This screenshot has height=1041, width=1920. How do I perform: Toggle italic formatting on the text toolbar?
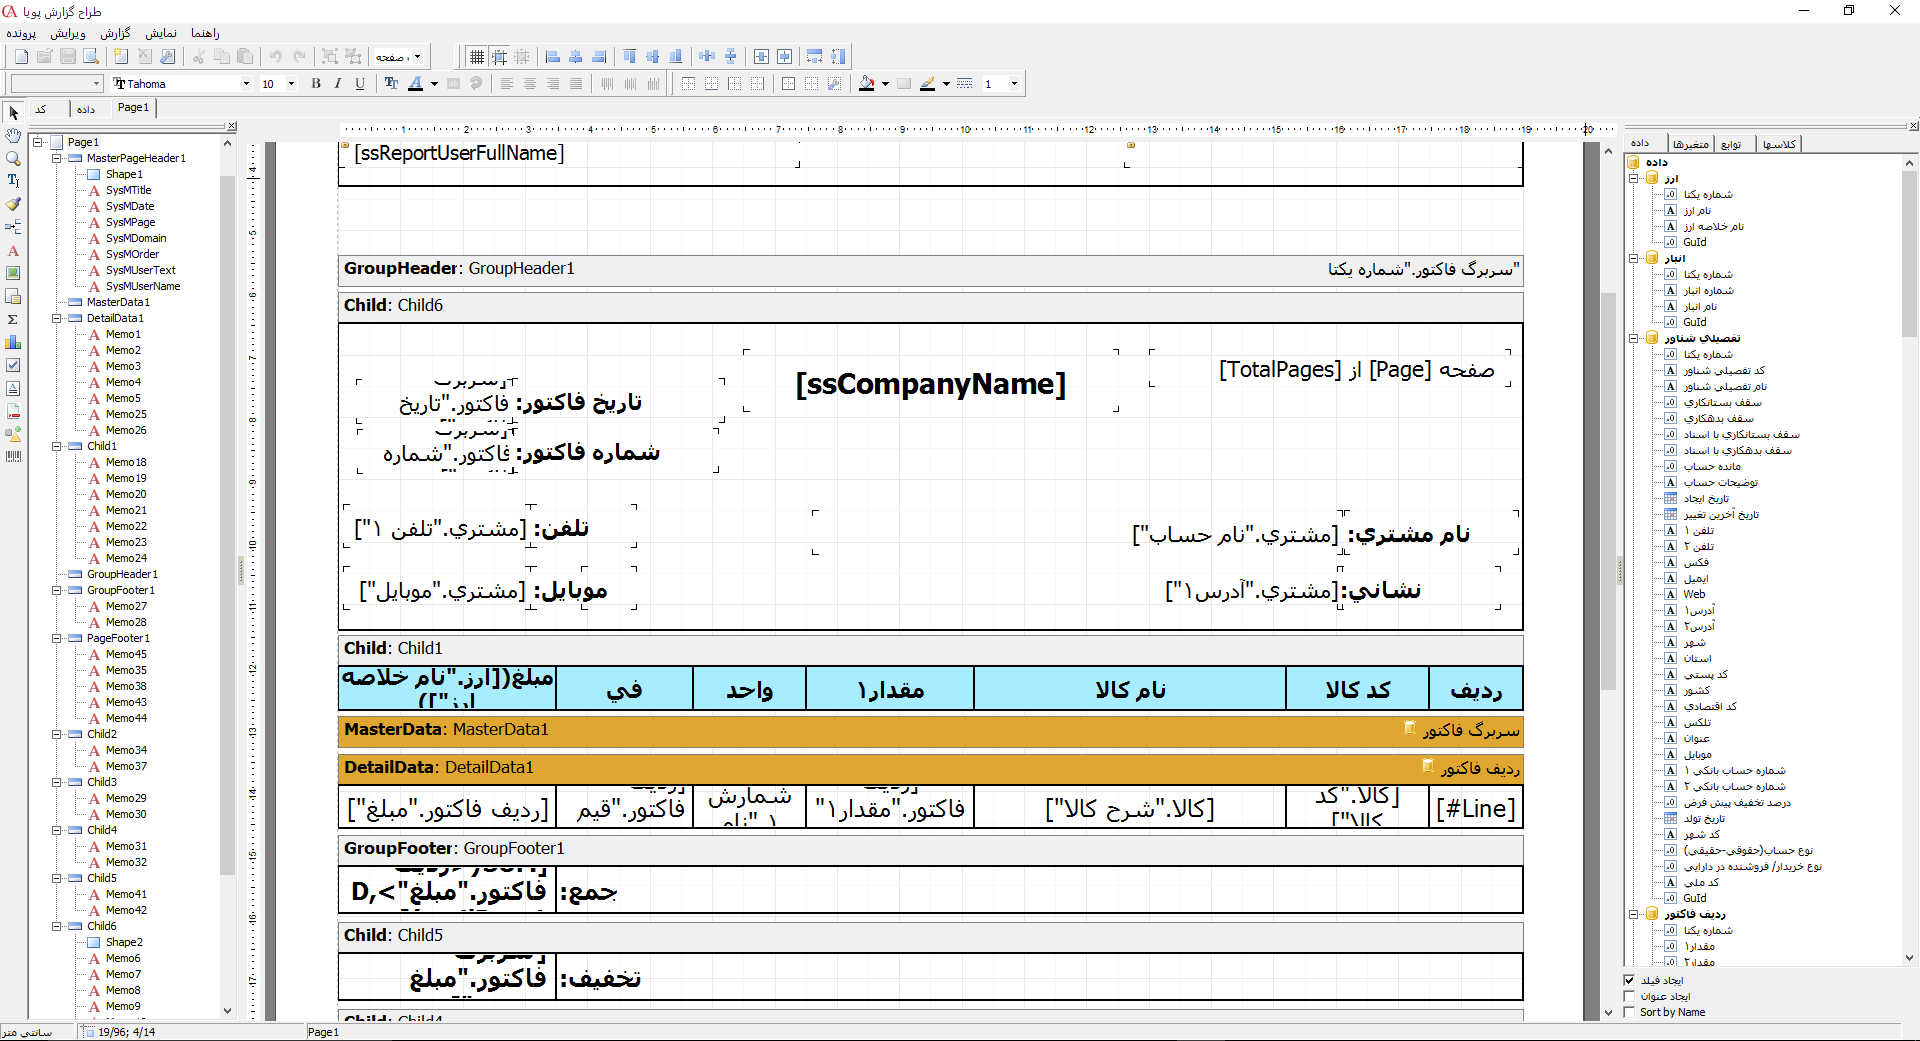337,84
